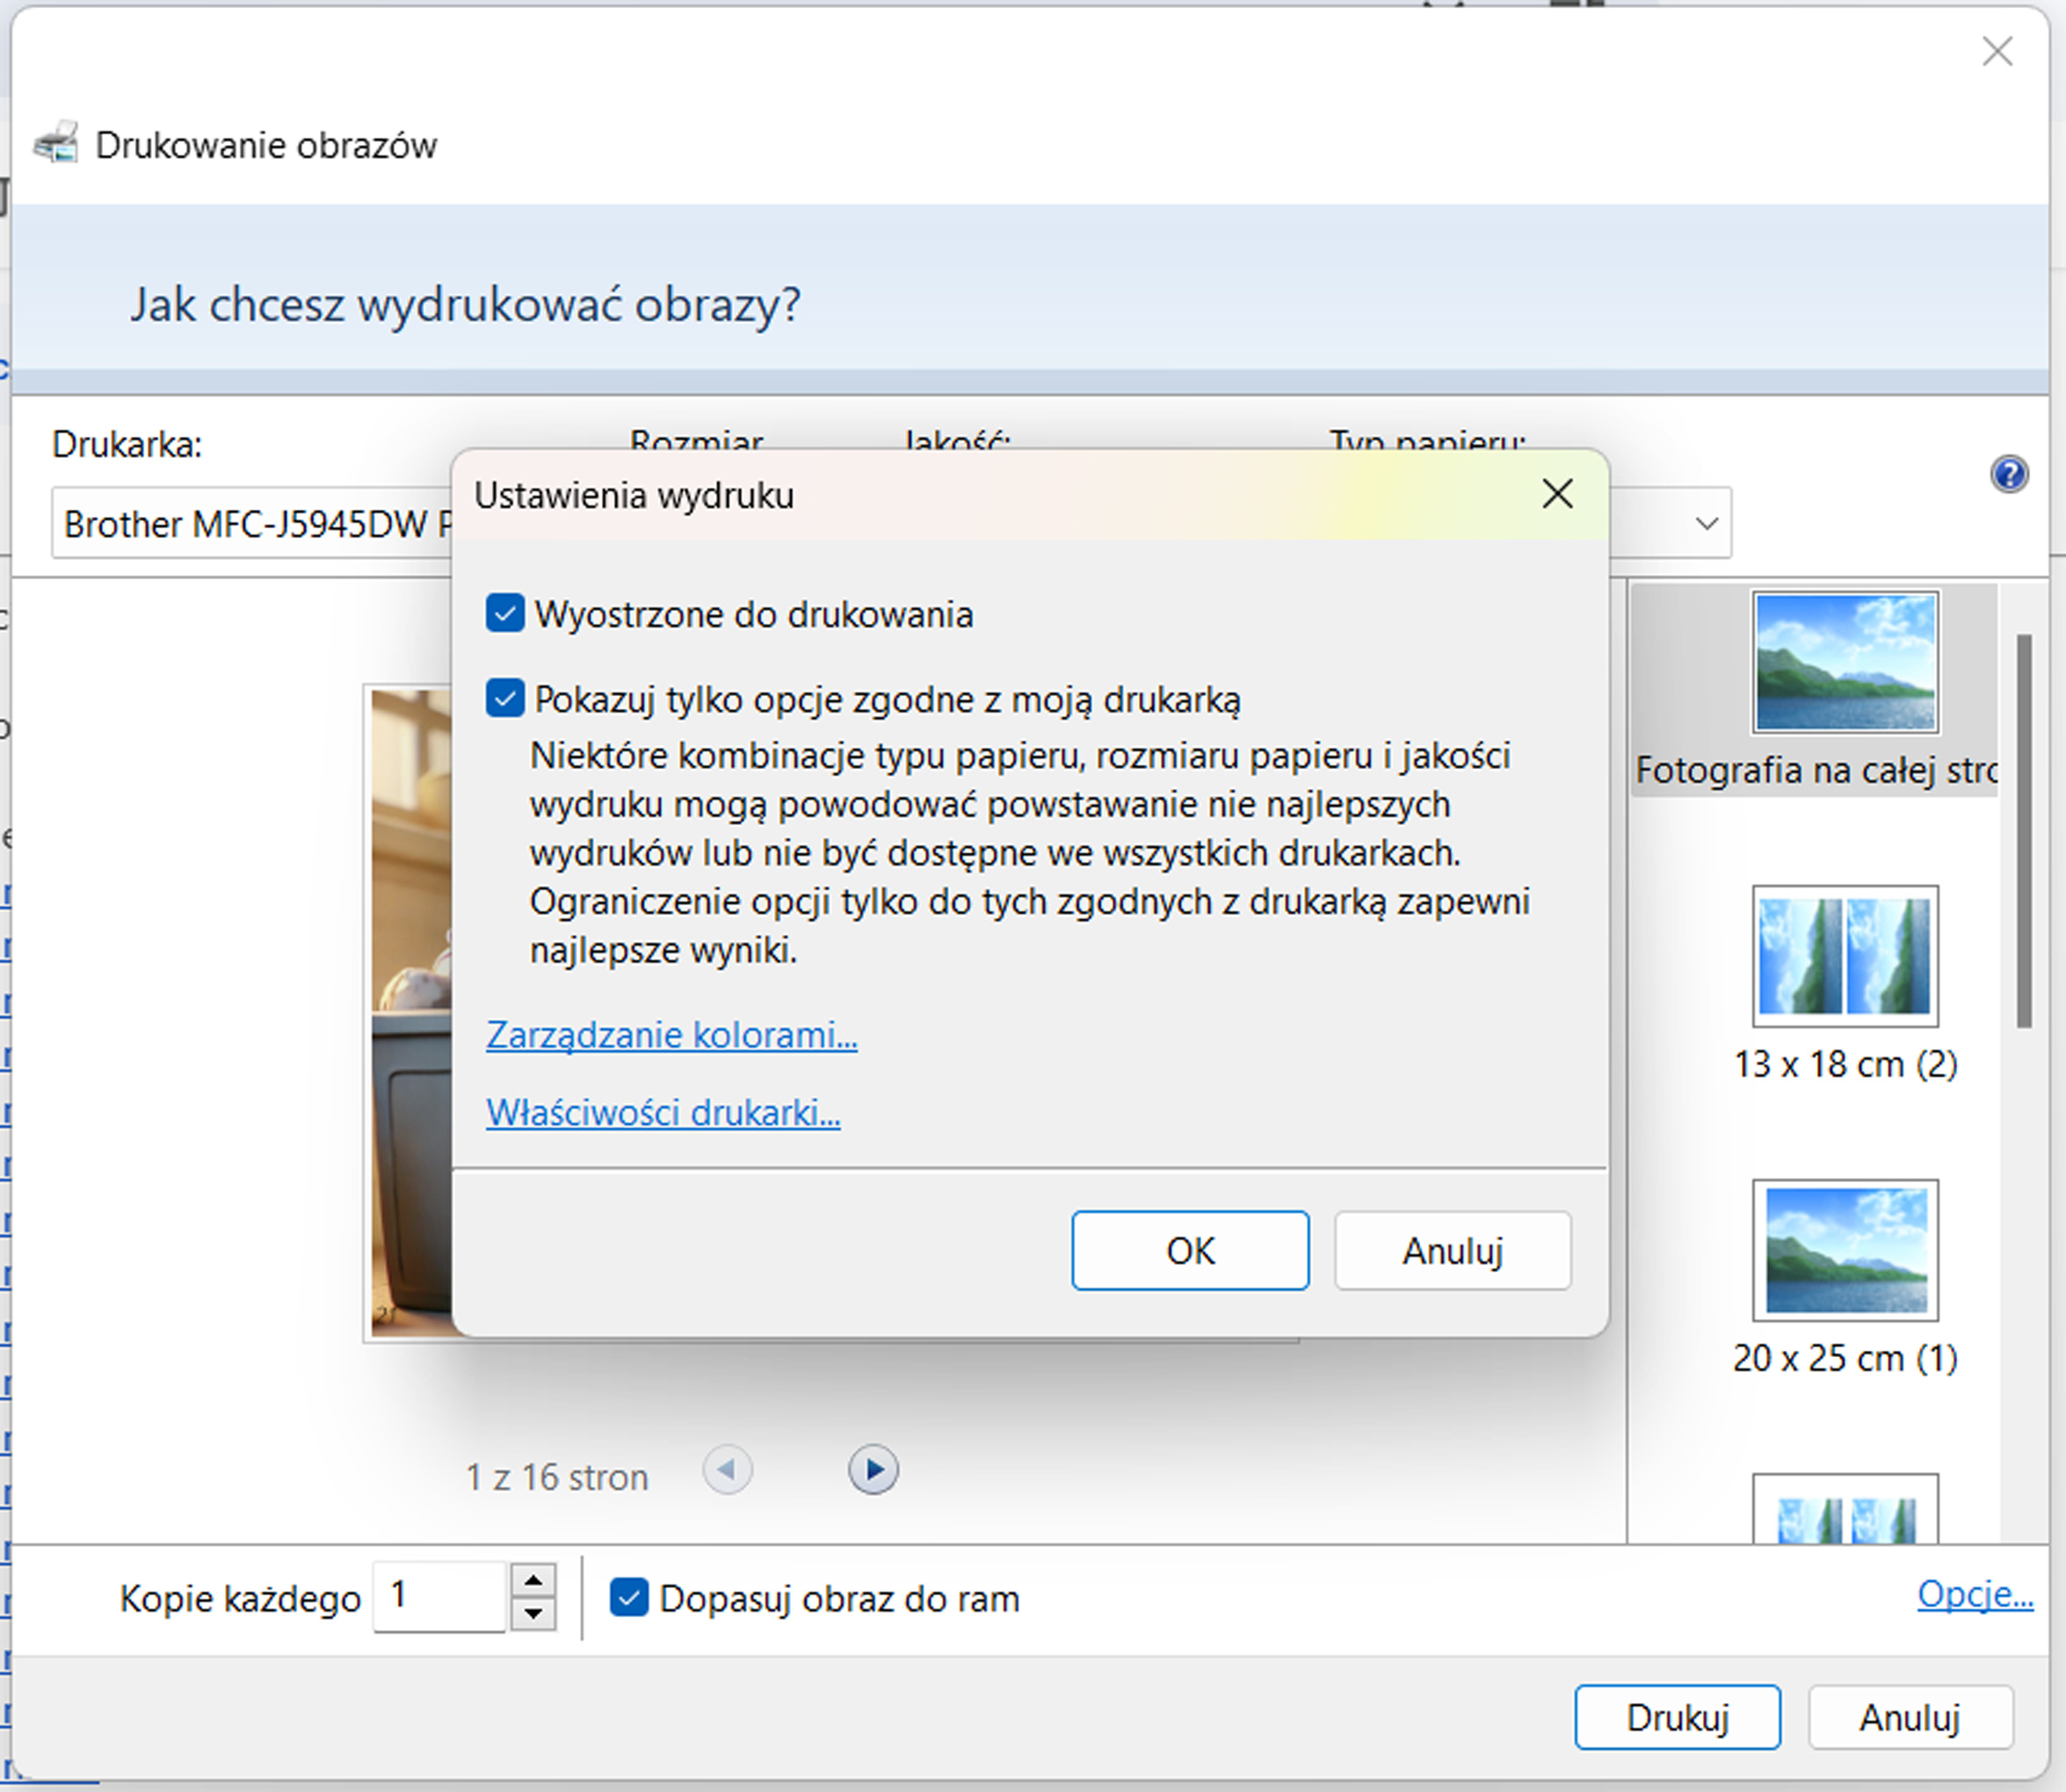The height and width of the screenshot is (1792, 2066).
Task: Click printer icon in window title
Action: pyautogui.click(x=56, y=143)
